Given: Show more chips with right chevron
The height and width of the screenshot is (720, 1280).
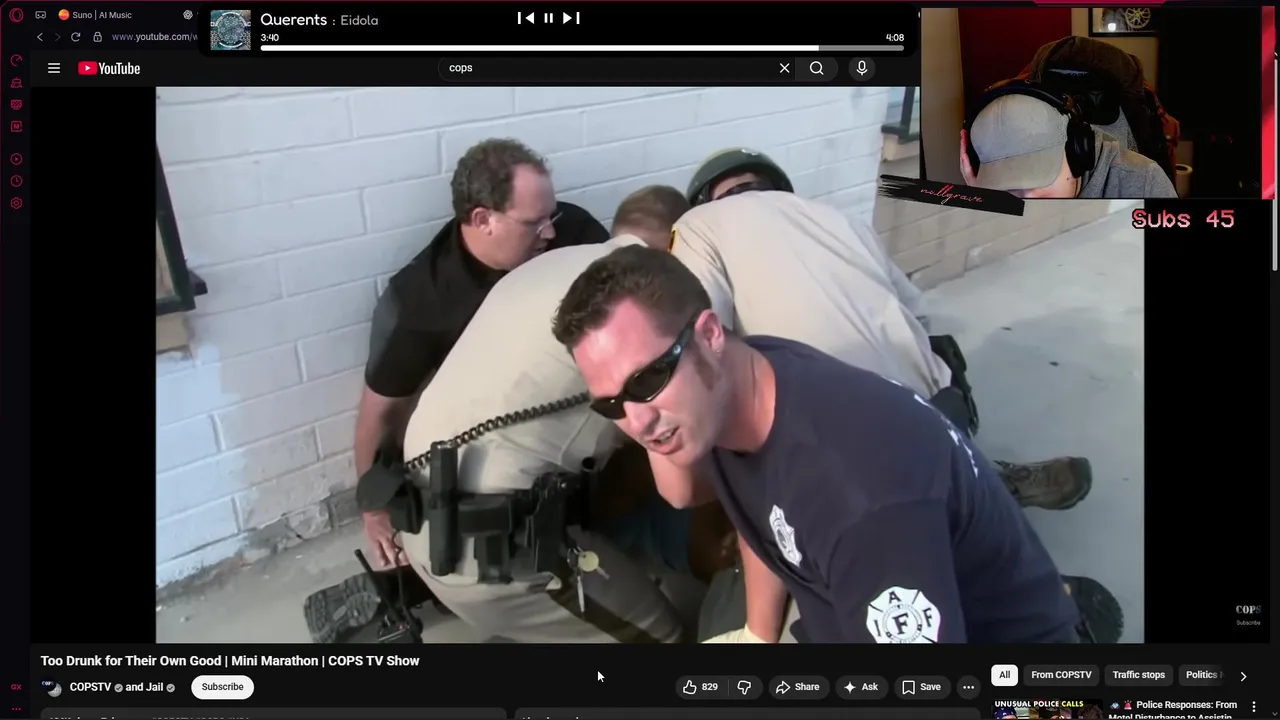Looking at the screenshot, I should click(1243, 676).
